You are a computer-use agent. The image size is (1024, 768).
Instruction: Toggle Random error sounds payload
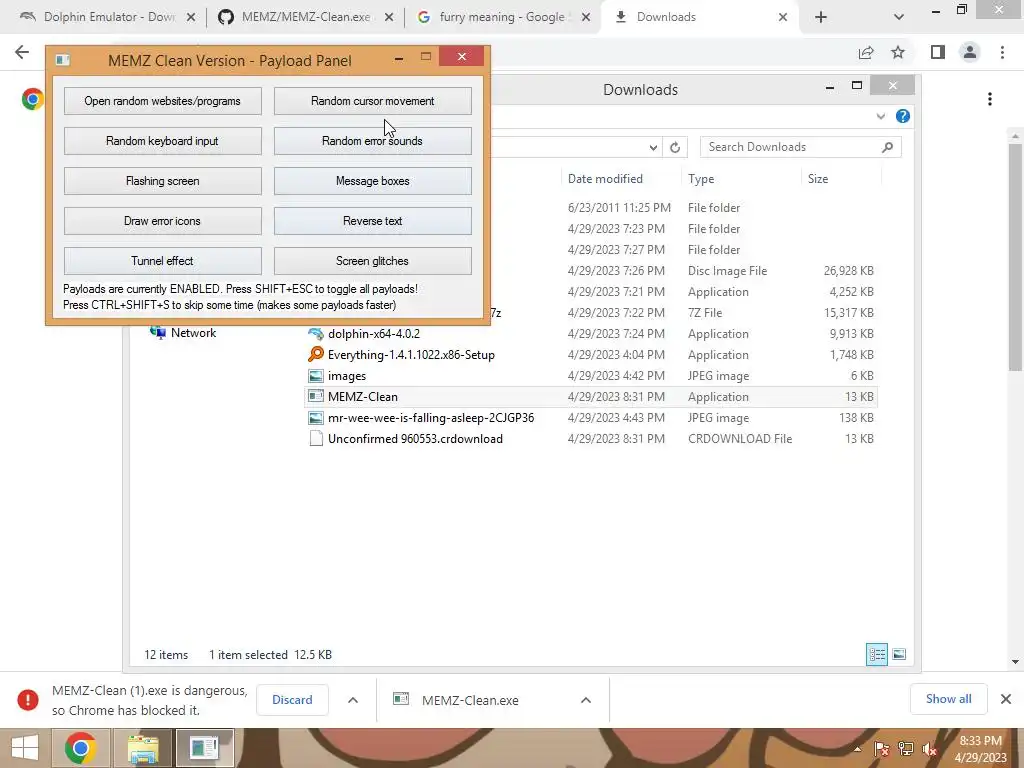point(372,141)
